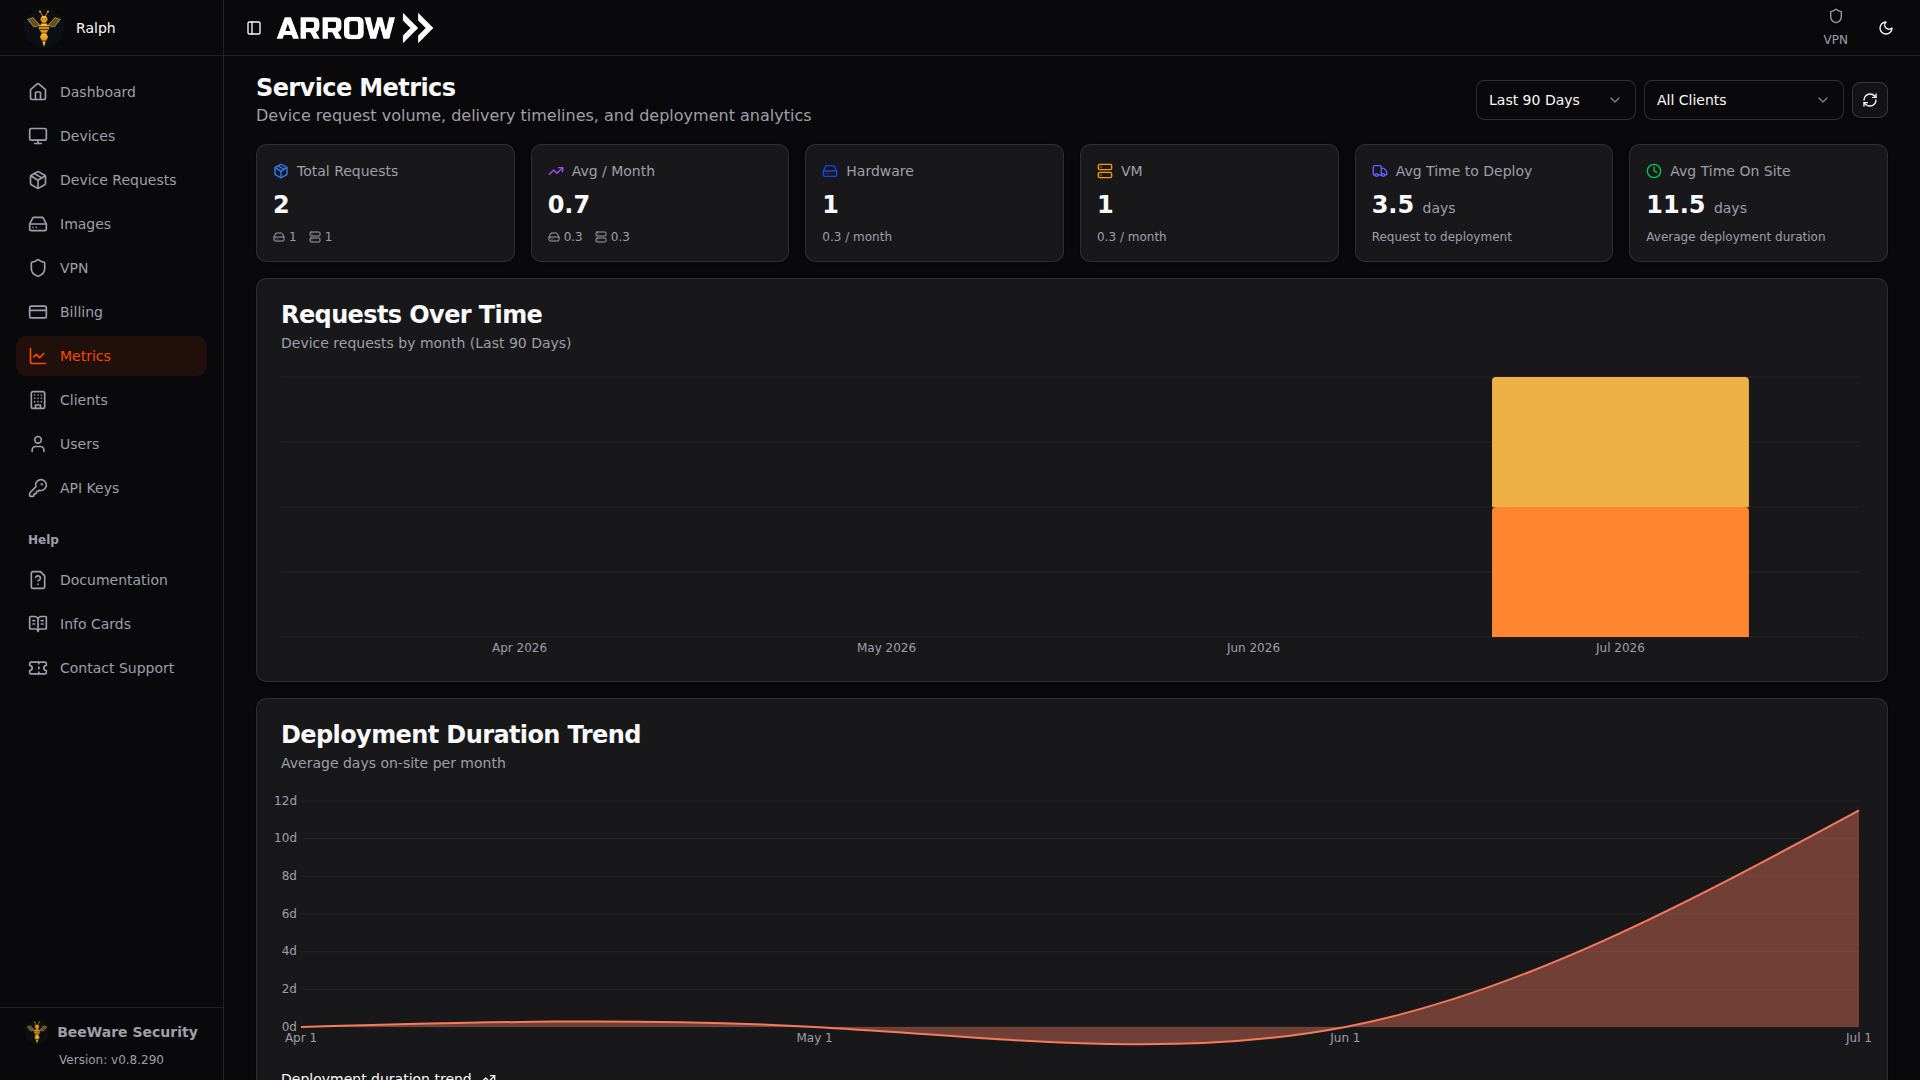Click the Metrics chart icon
Image resolution: width=1920 pixels, height=1080 pixels.
(38, 356)
